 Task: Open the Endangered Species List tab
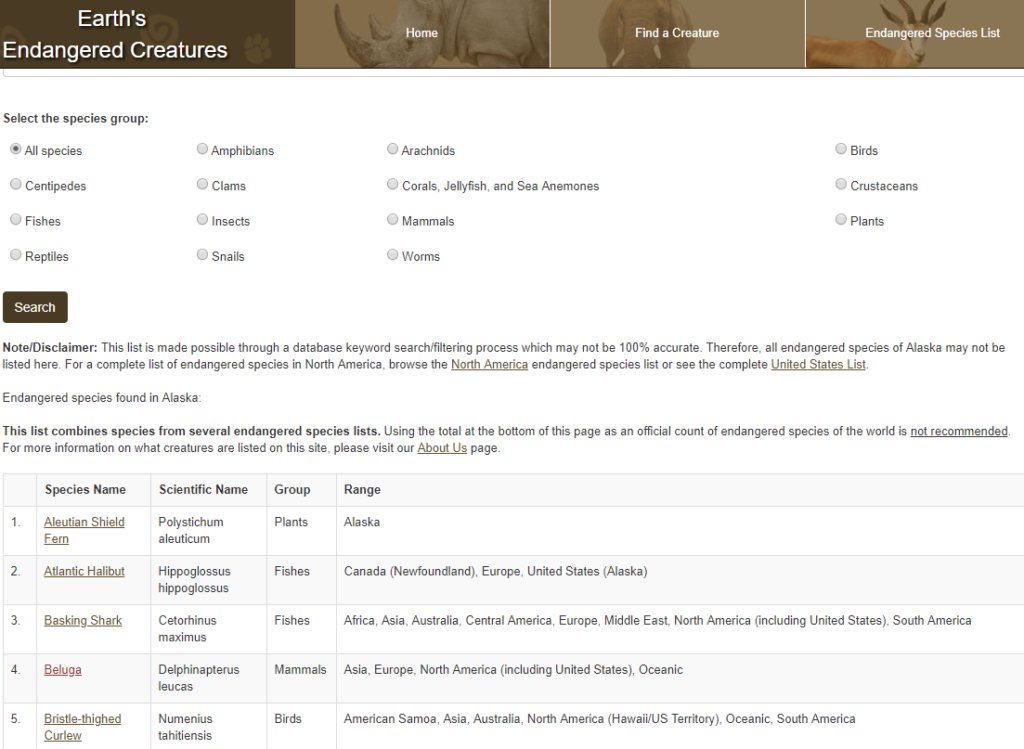coord(932,32)
